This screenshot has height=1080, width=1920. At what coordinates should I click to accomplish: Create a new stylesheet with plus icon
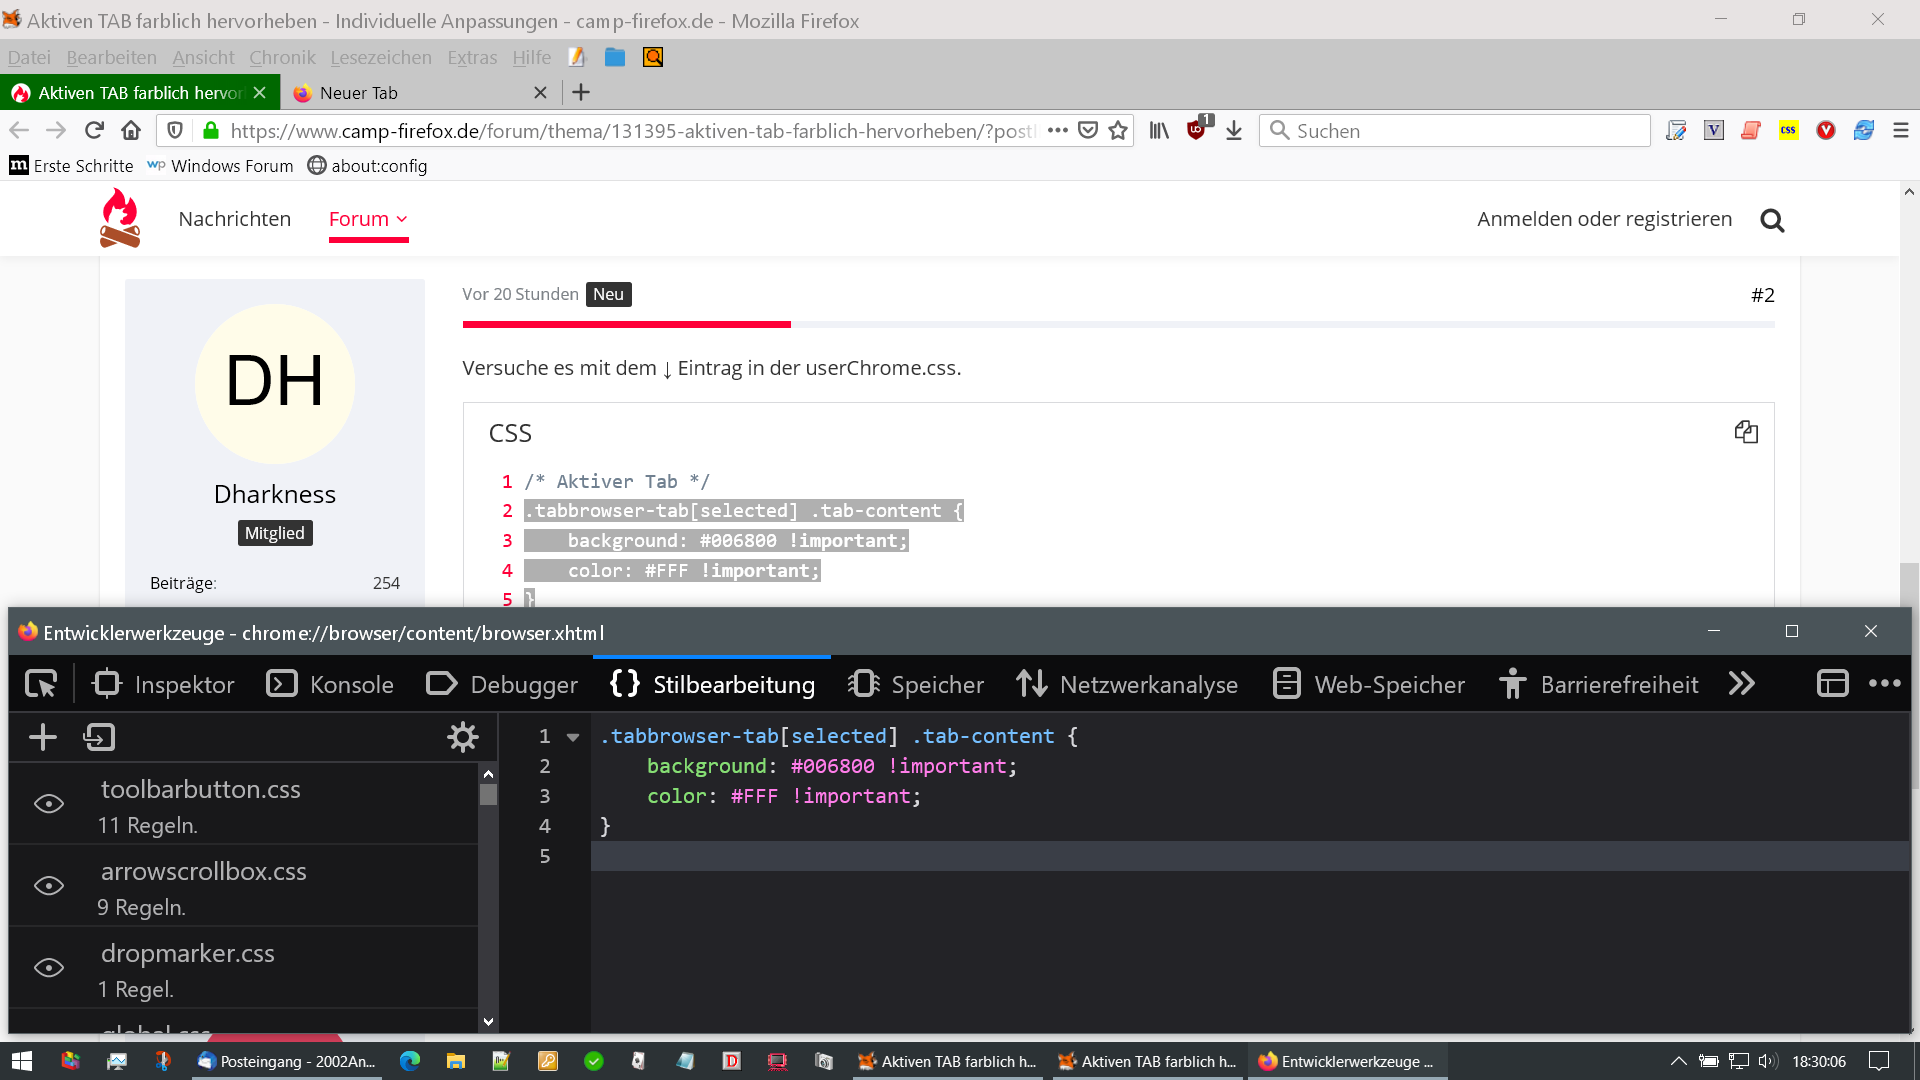43,738
